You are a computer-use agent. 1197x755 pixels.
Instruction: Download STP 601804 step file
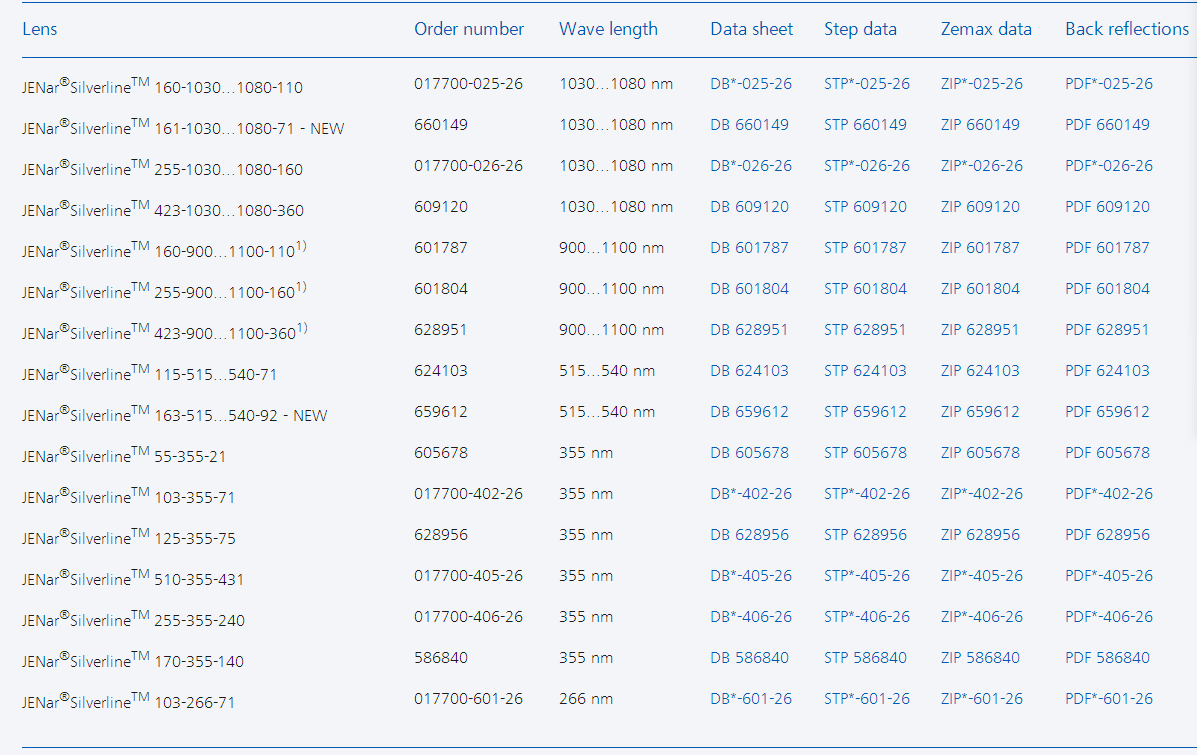[x=865, y=289]
